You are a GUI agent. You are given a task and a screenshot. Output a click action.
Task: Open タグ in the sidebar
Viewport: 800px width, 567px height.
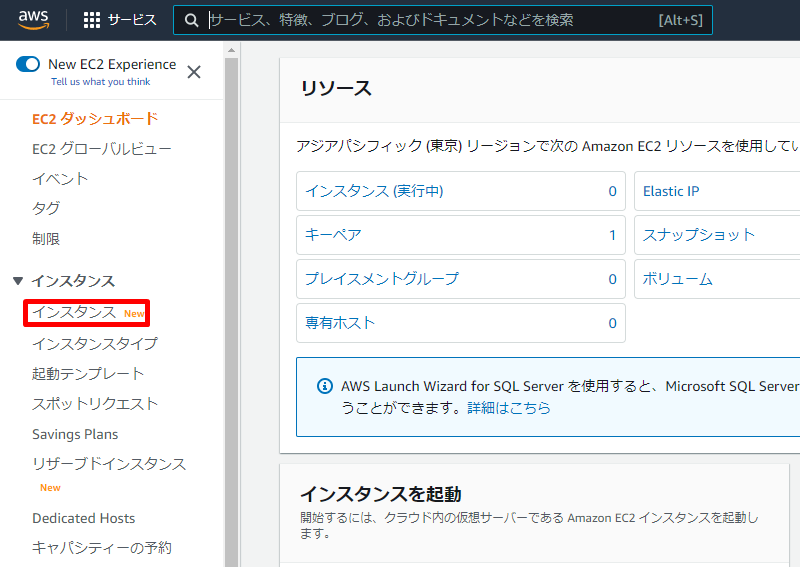[45, 208]
